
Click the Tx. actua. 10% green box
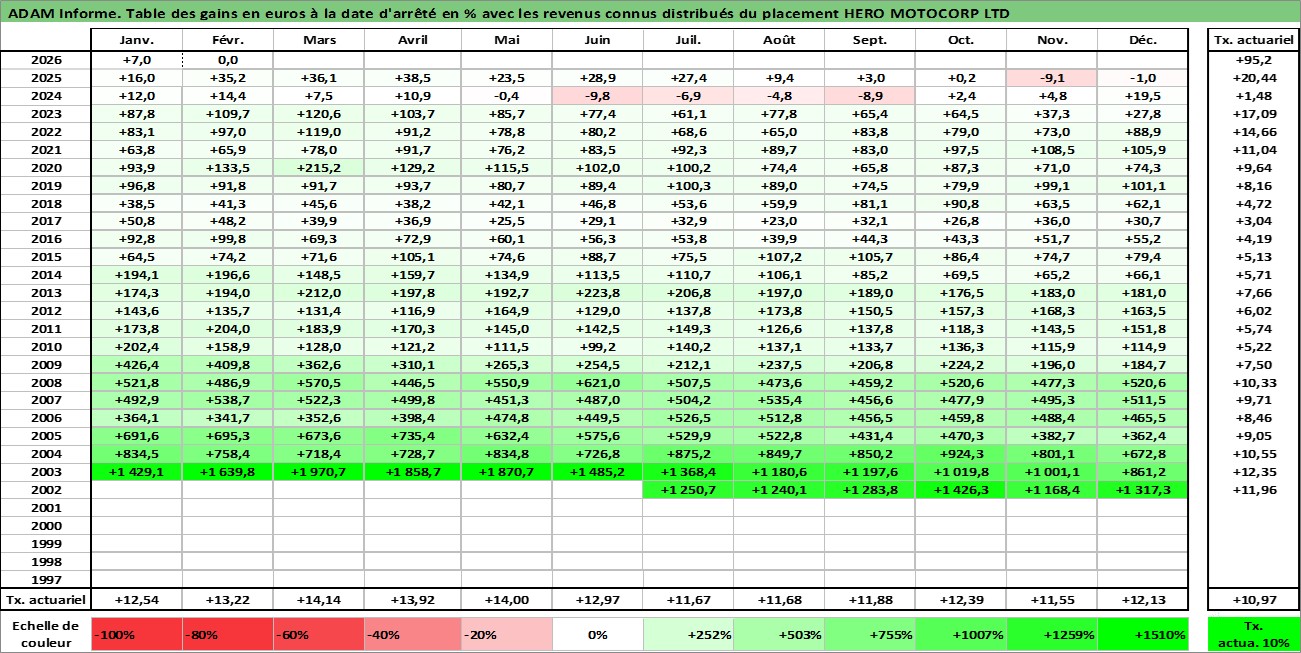point(1253,634)
